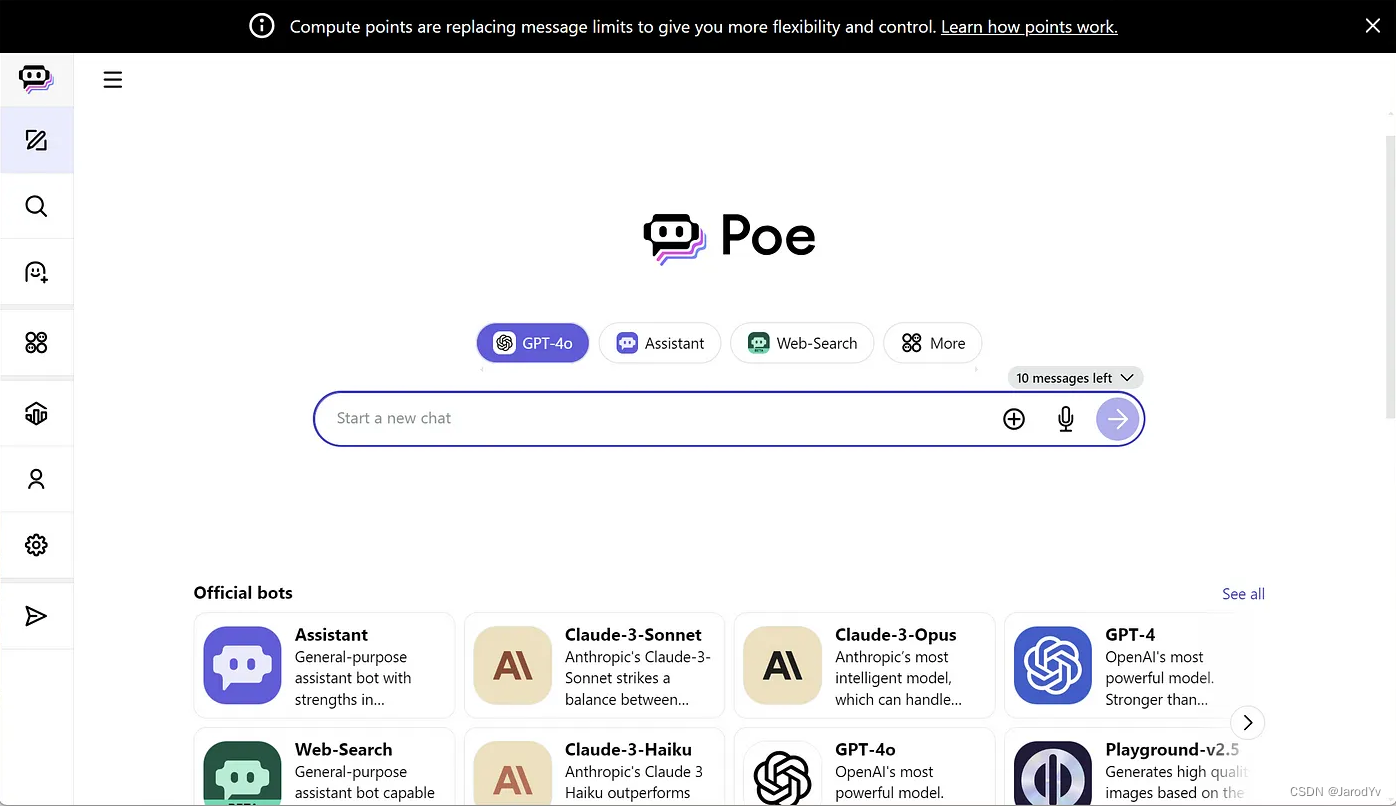Open the Web-Search card title
1396x806 pixels.
(x=343, y=750)
